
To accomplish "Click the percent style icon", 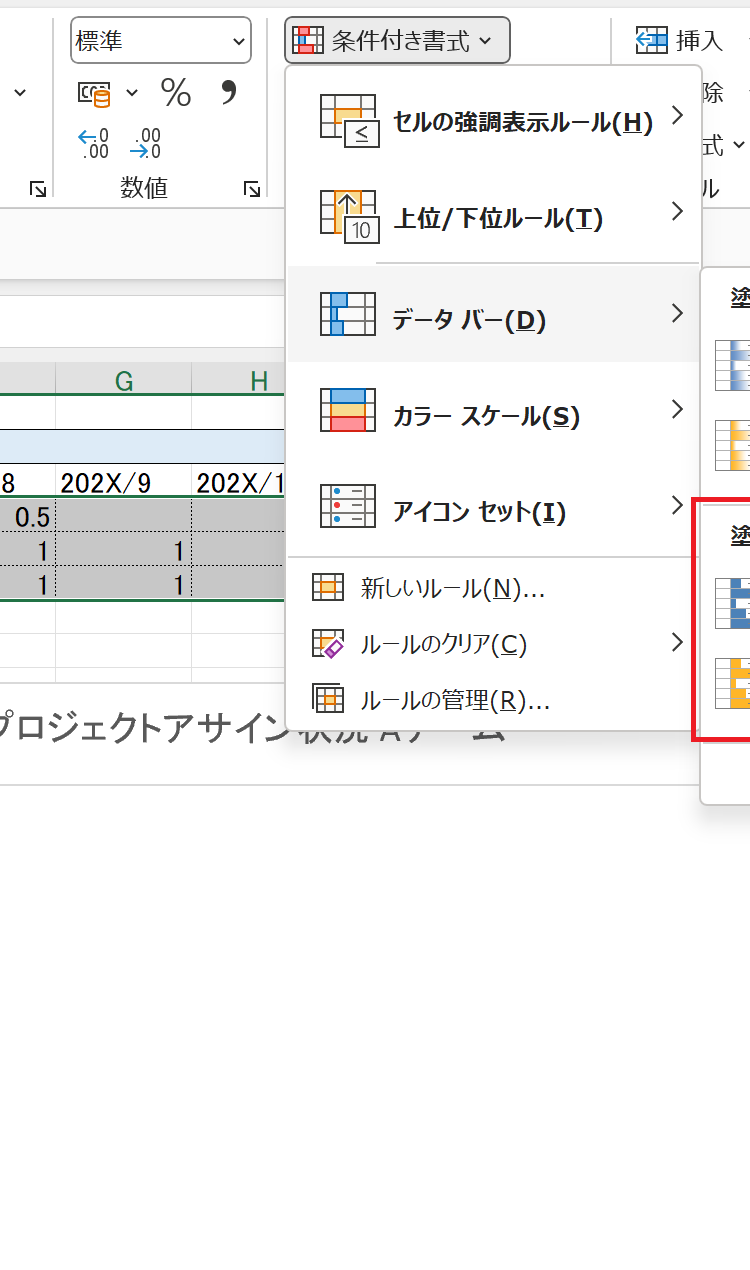I will coord(176,93).
